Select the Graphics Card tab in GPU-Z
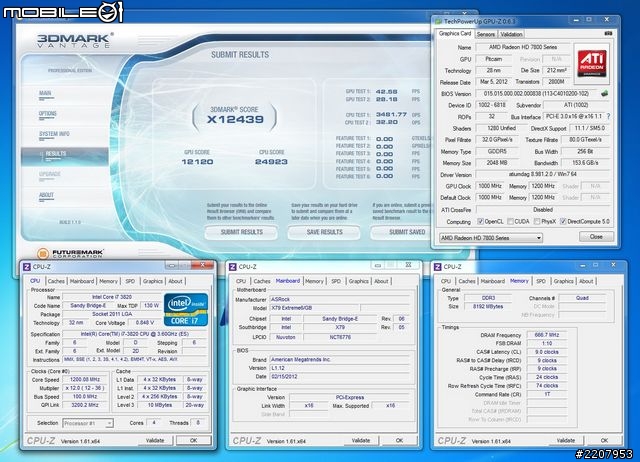640x462 pixels. pyautogui.click(x=455, y=33)
